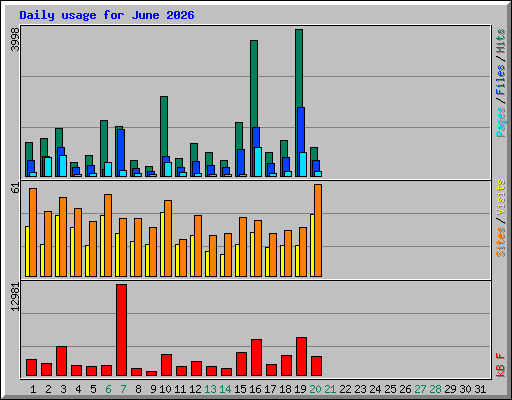The height and width of the screenshot is (400, 512).
Task: Click the cyan pages bar for day 16
Action: coord(258,162)
